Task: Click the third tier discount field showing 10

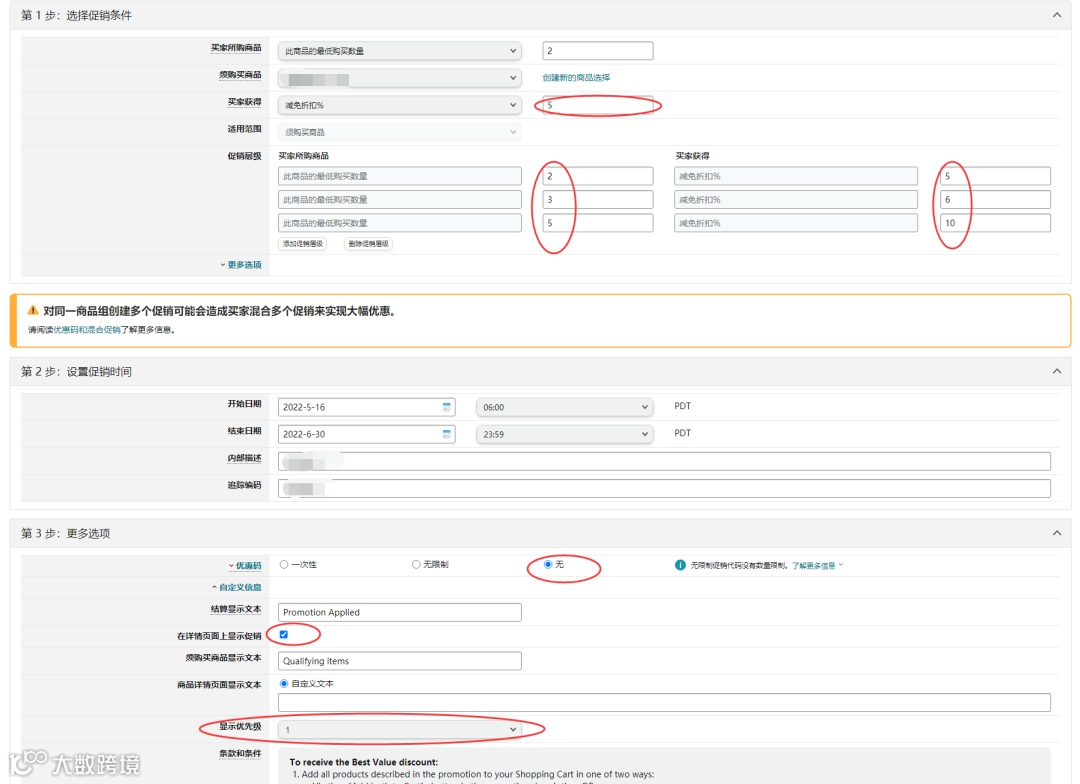Action: click(995, 223)
